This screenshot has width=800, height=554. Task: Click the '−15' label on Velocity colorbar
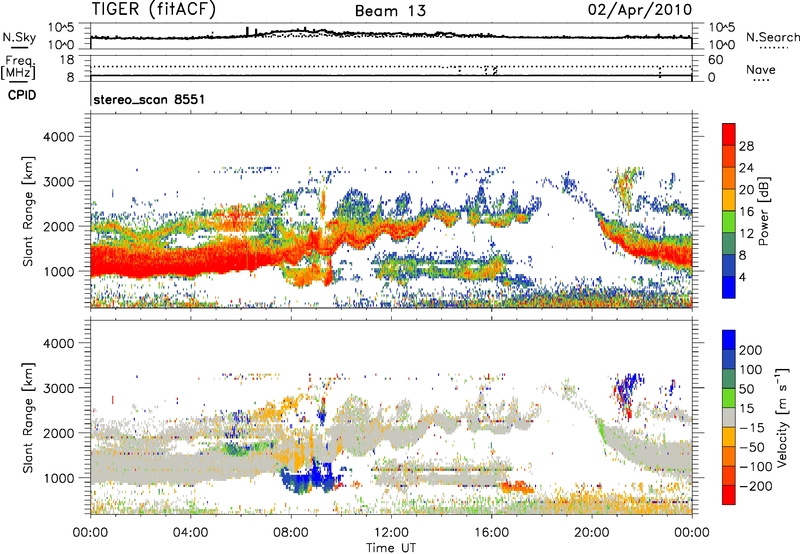[x=752, y=427]
